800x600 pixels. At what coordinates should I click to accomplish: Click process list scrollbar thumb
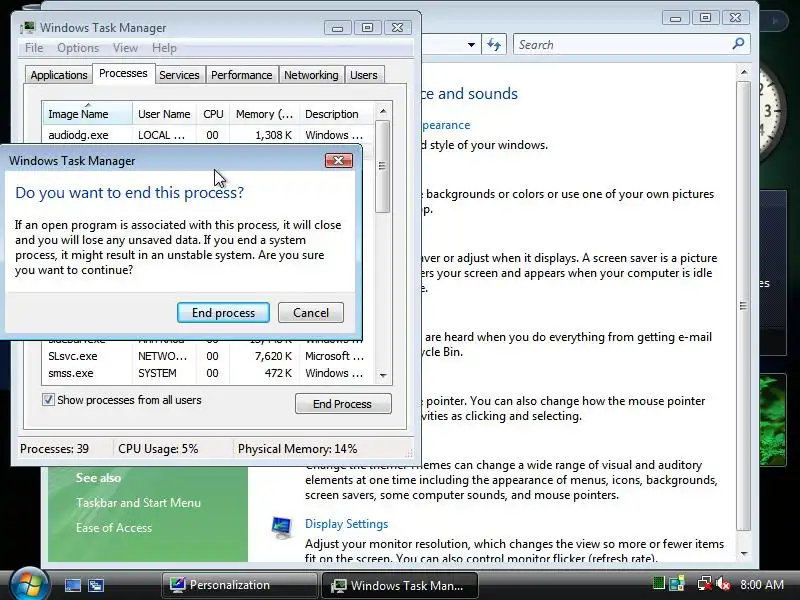click(382, 166)
